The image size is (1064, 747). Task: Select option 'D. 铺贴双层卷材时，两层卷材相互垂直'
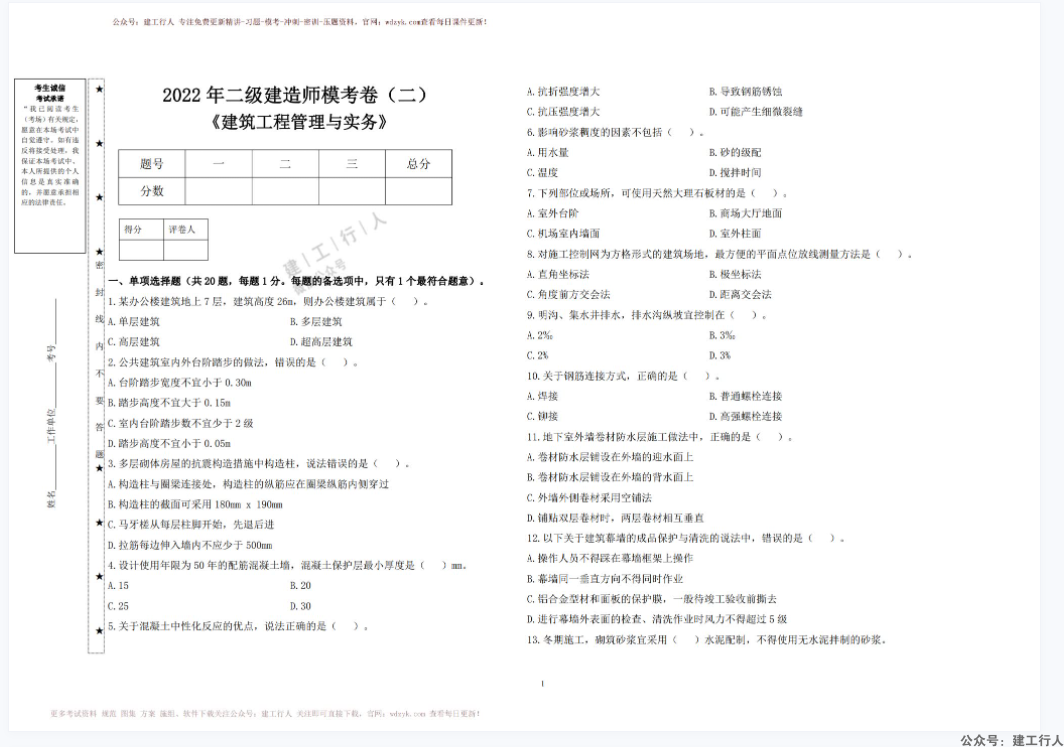(x=615, y=518)
